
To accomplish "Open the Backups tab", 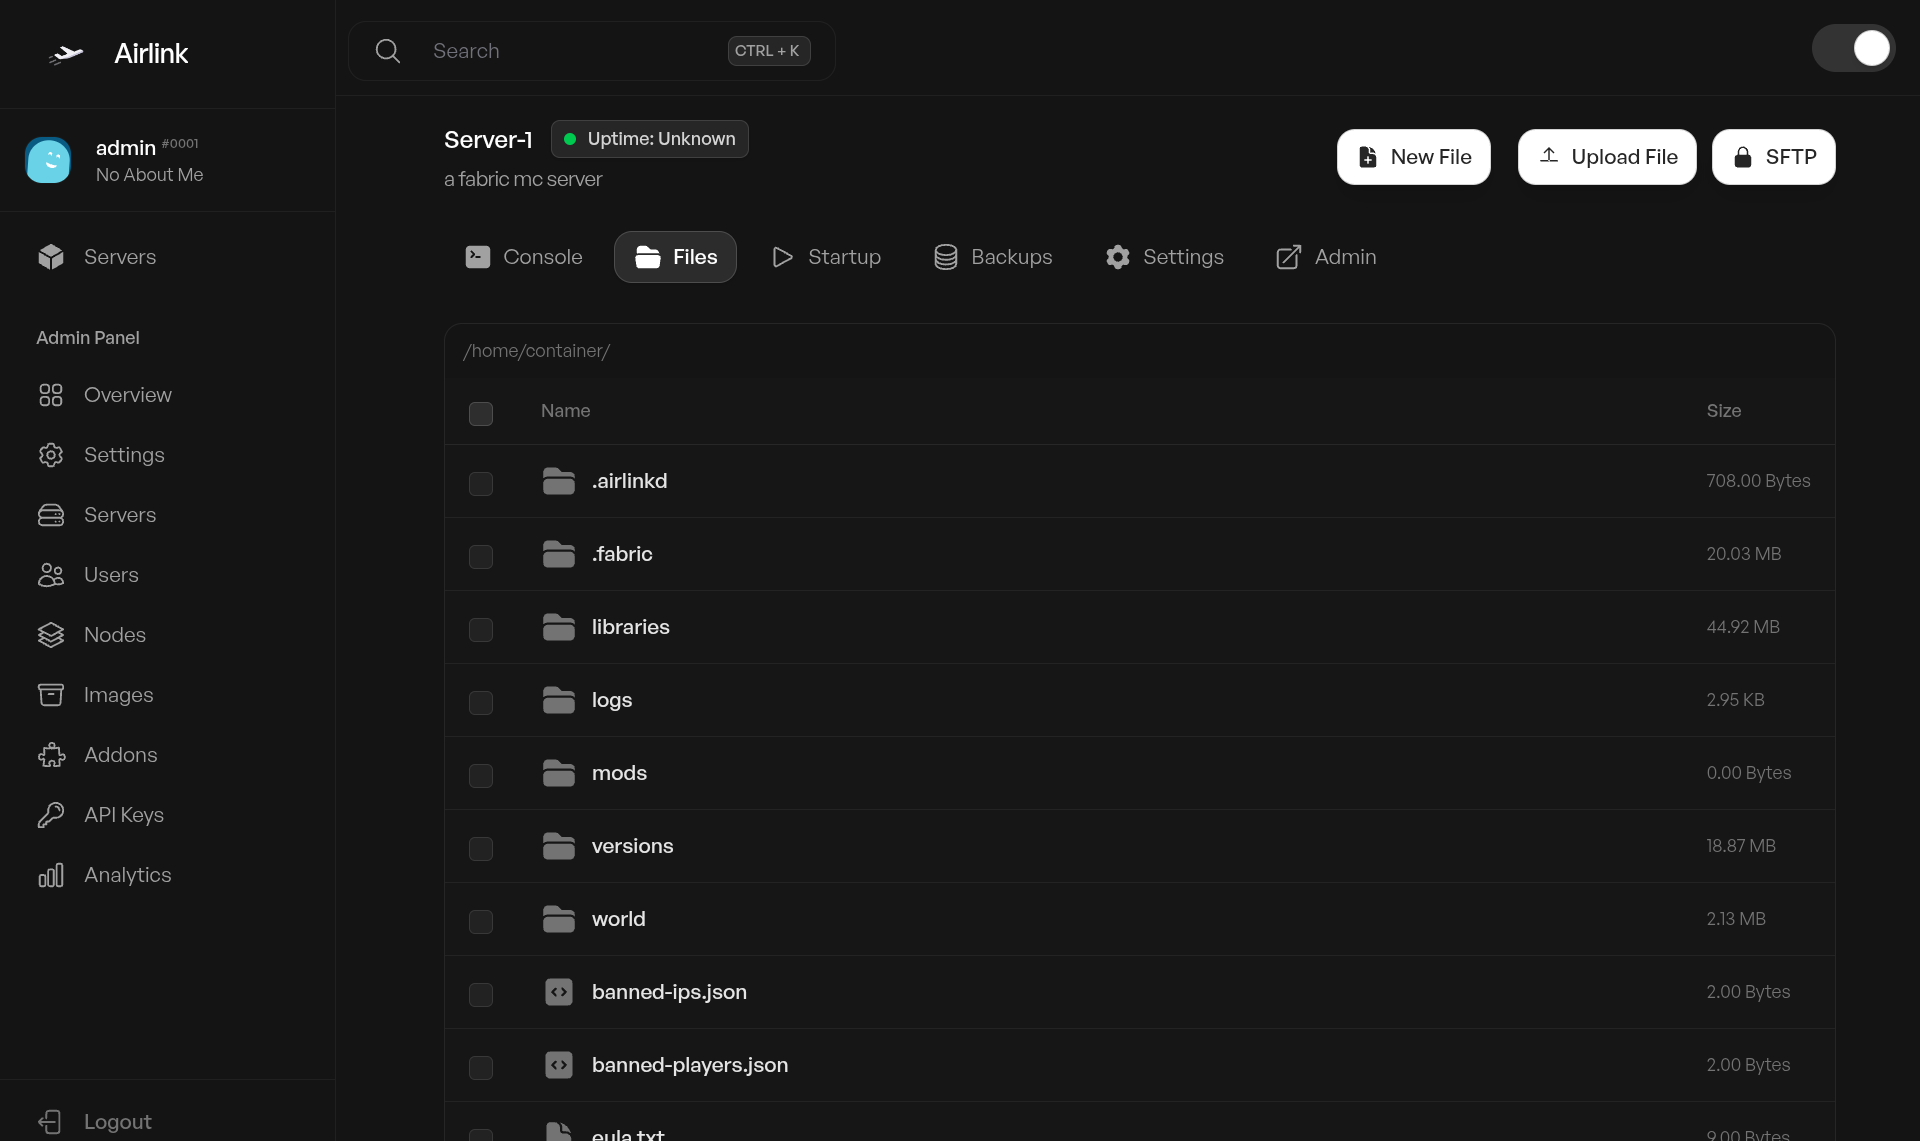I will pyautogui.click(x=993, y=257).
